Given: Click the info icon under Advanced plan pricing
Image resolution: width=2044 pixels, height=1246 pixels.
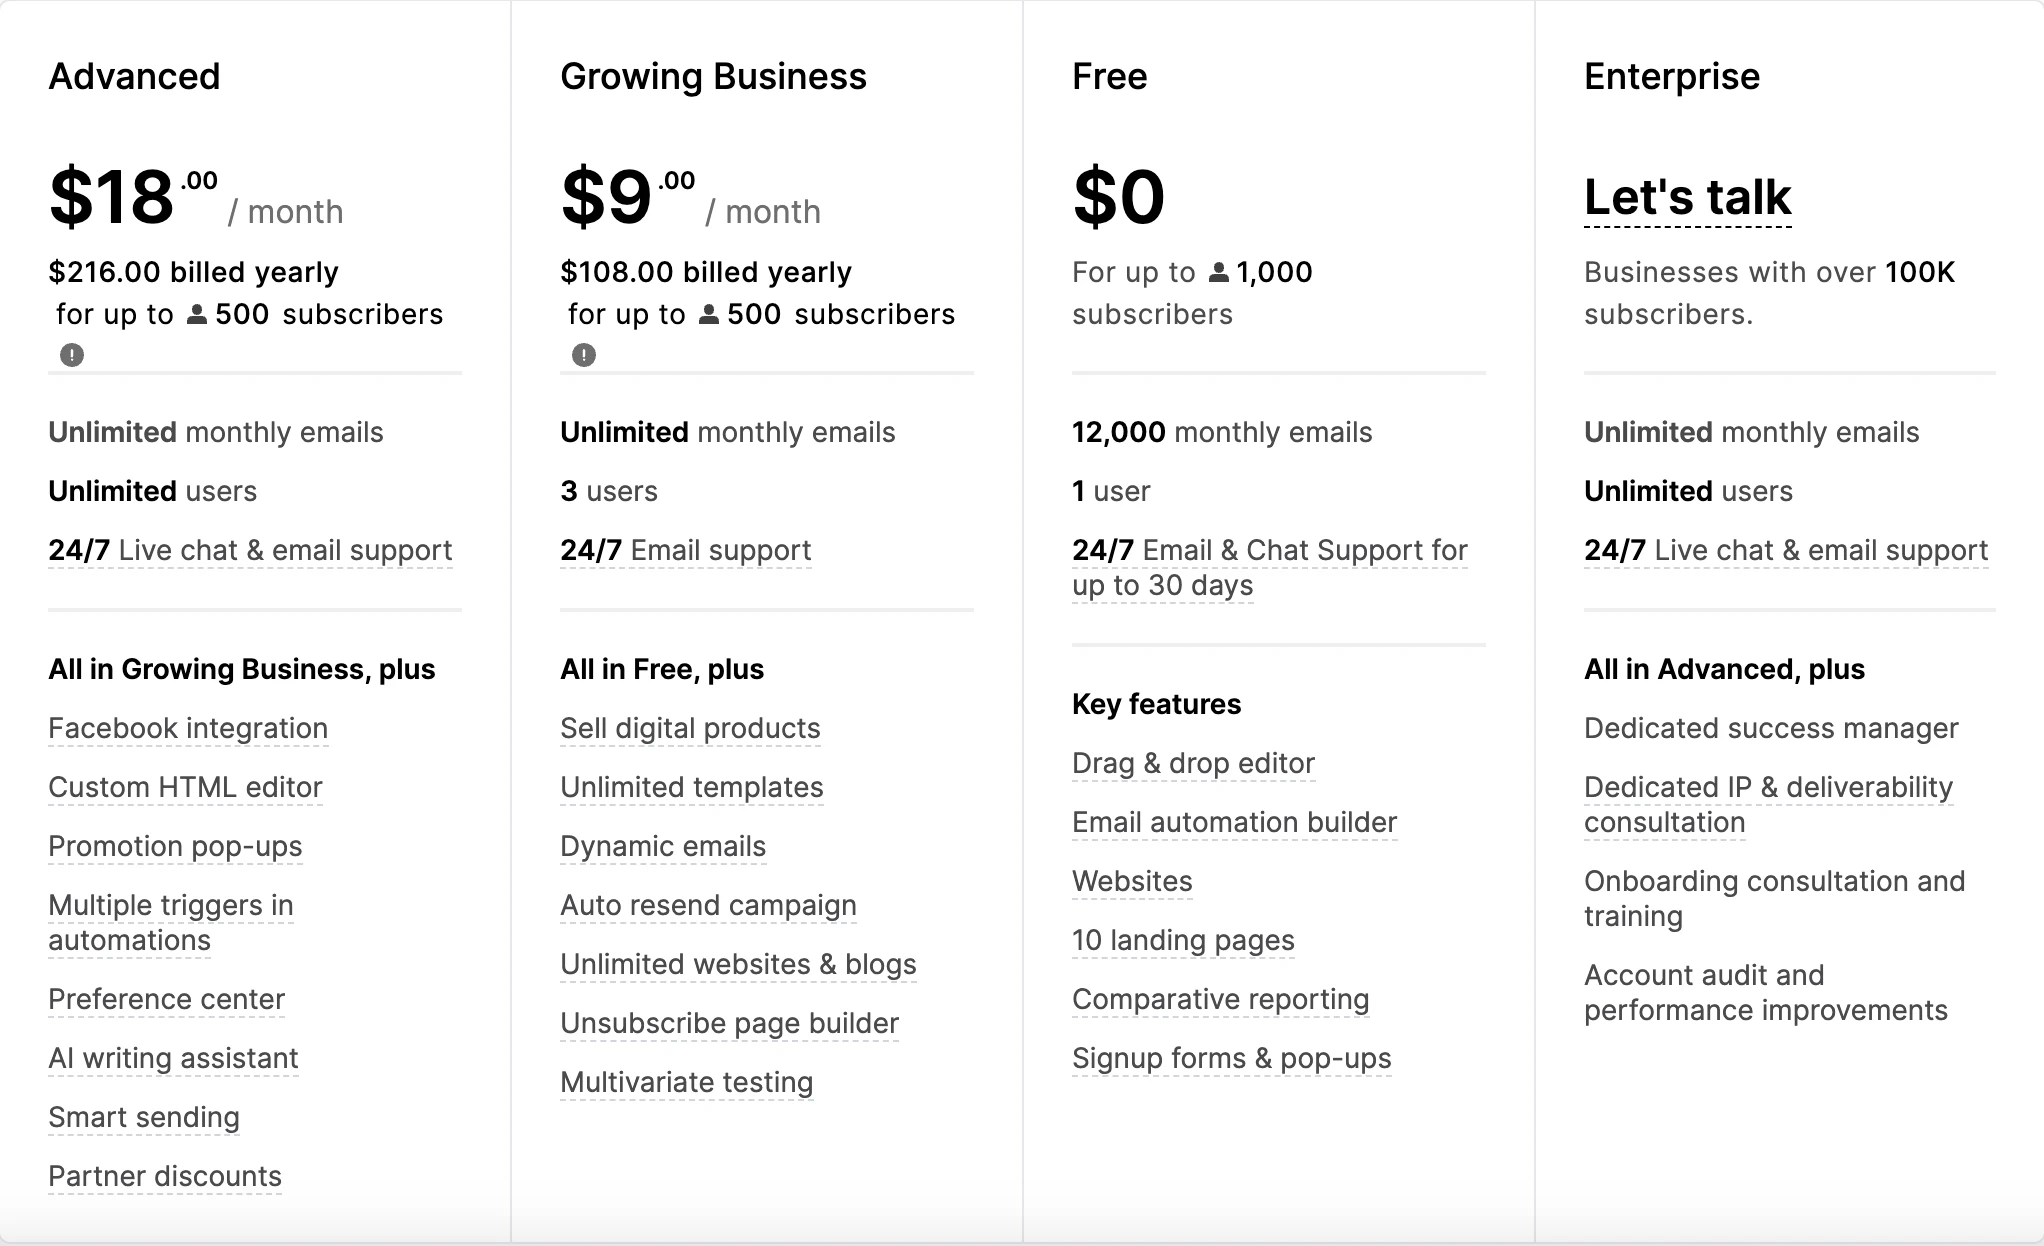Looking at the screenshot, I should point(72,355).
